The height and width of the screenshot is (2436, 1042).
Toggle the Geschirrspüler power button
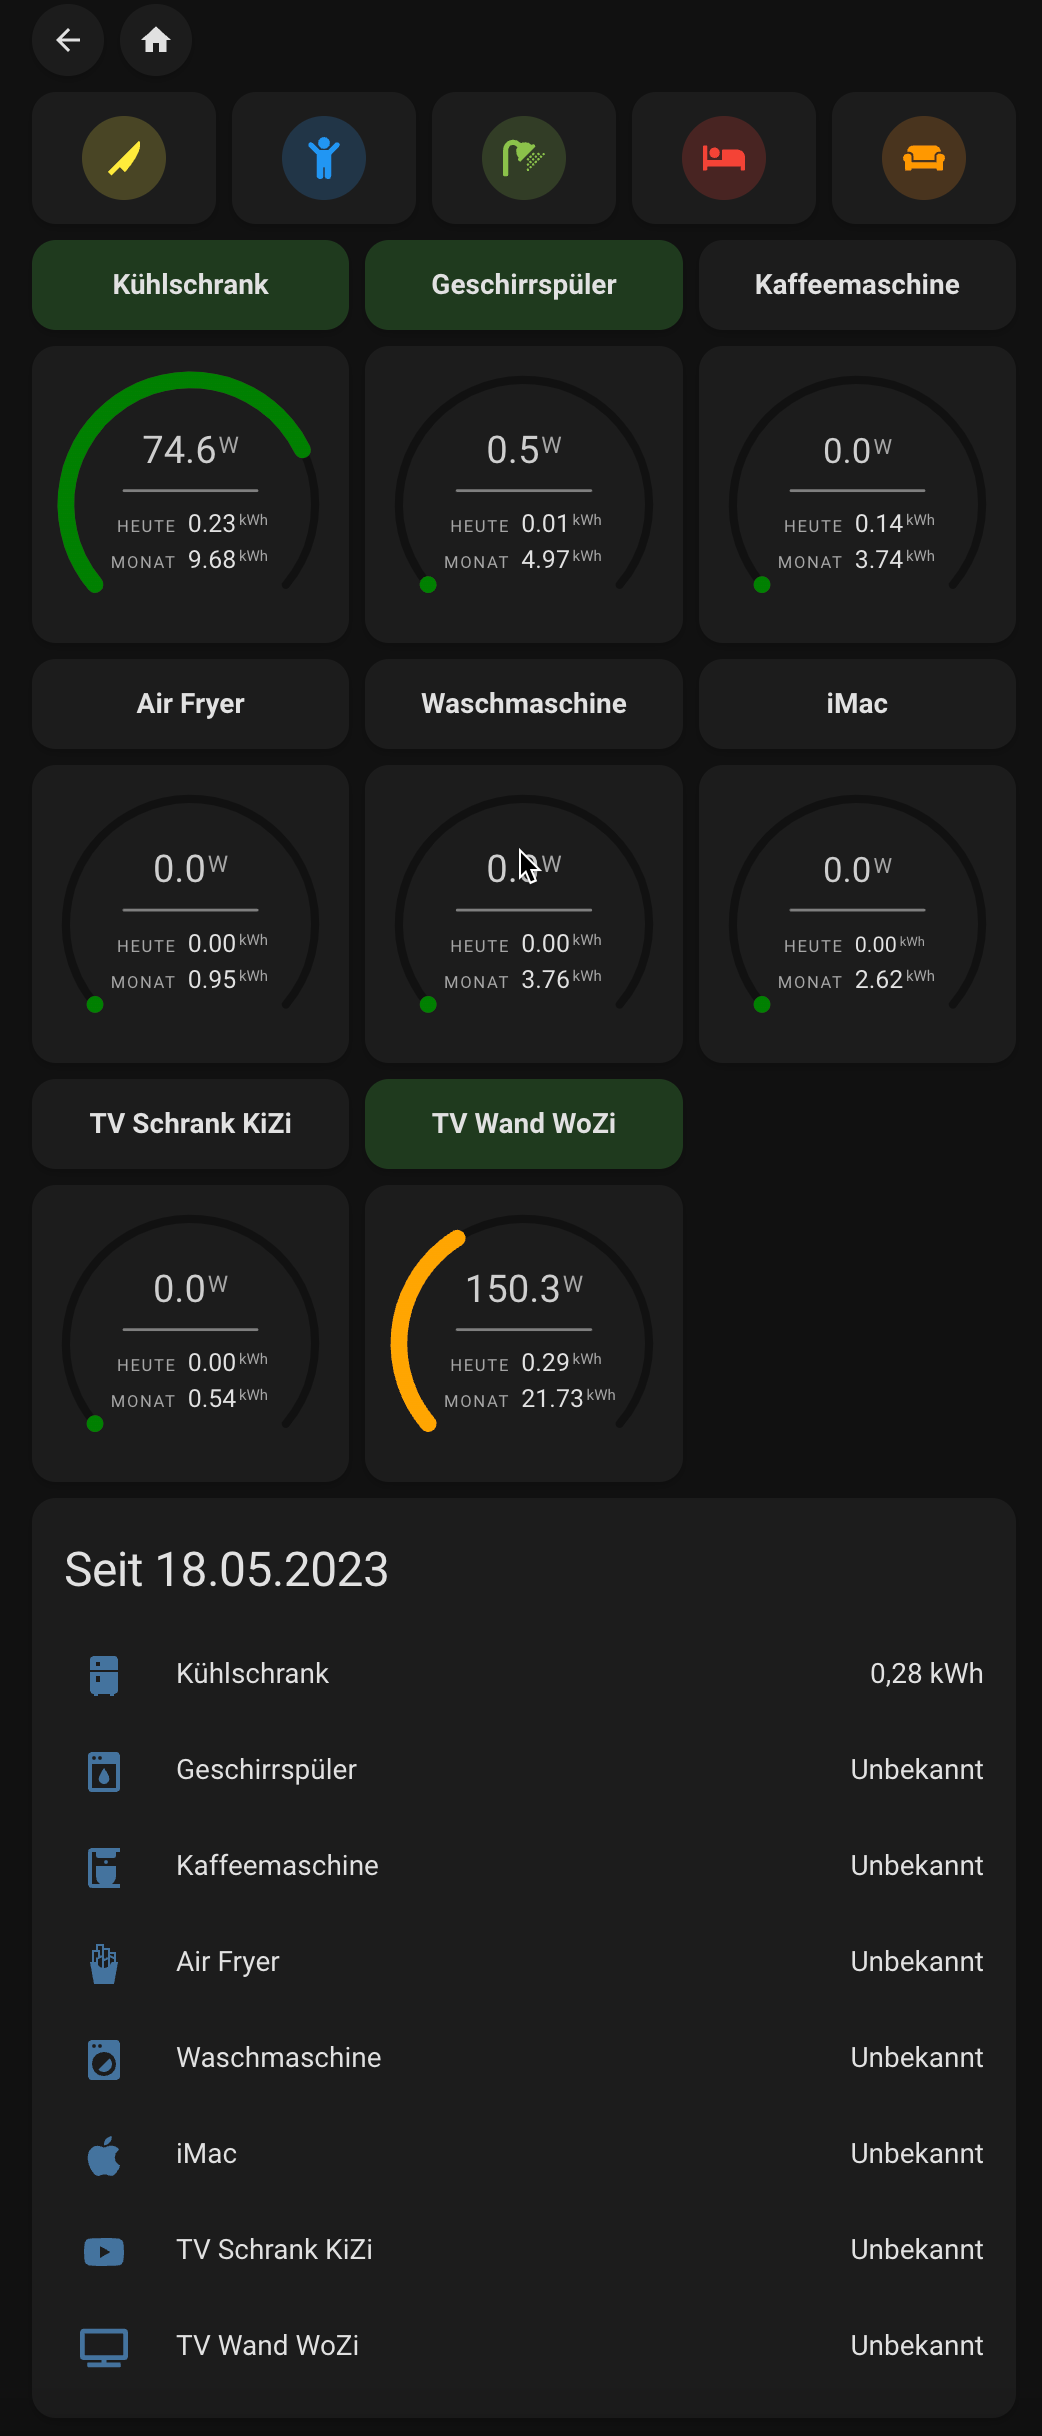click(x=524, y=285)
